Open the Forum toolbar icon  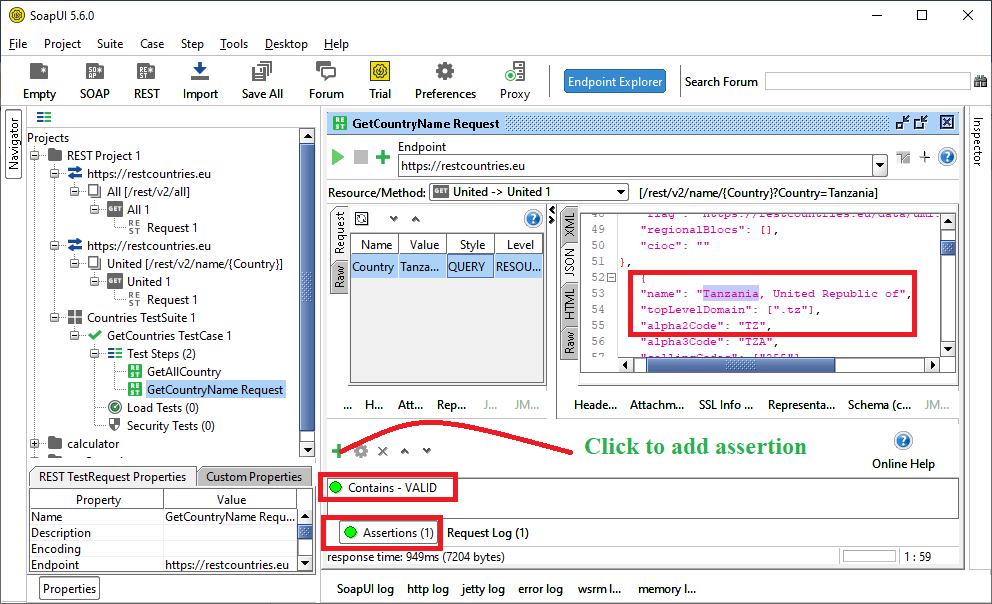(x=326, y=81)
